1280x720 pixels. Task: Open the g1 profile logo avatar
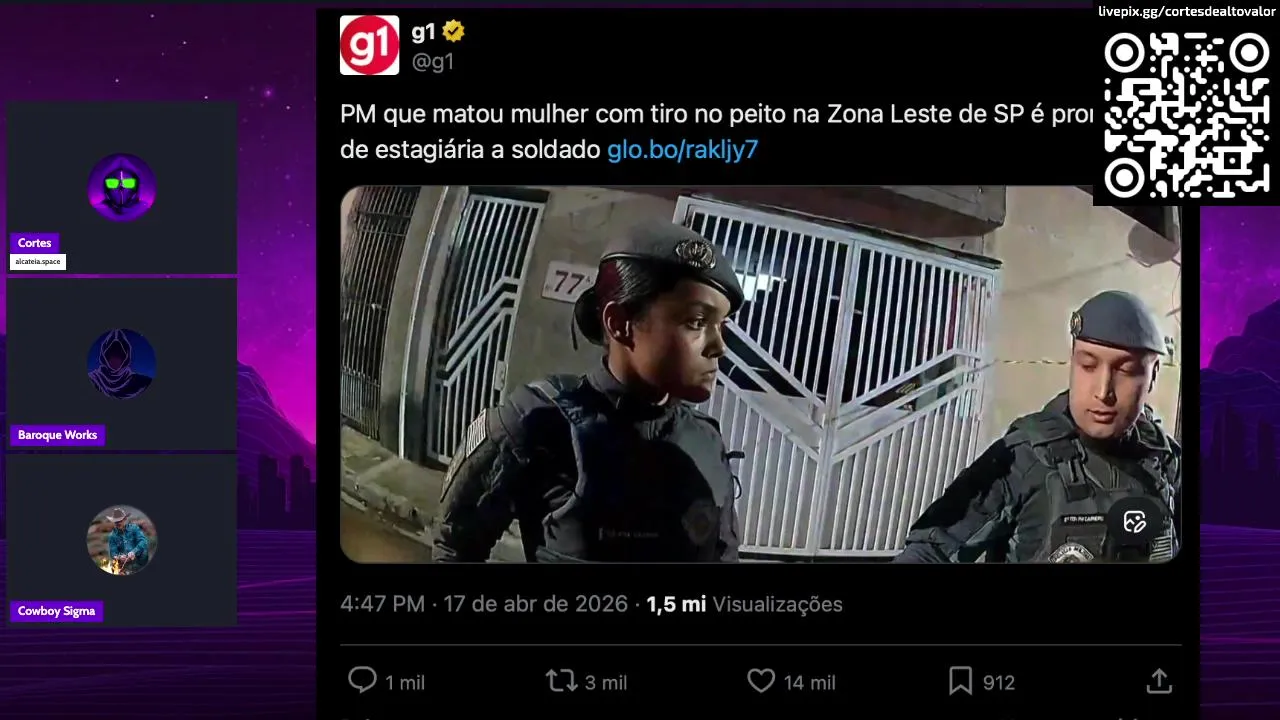[369, 45]
